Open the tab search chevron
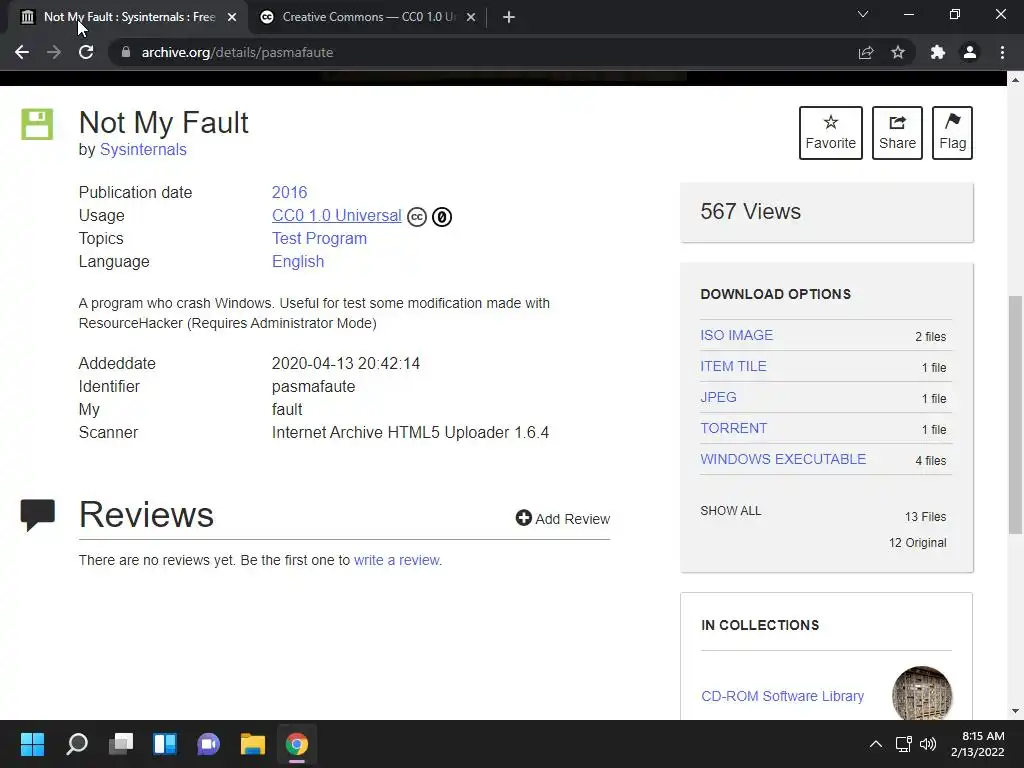 [863, 14]
